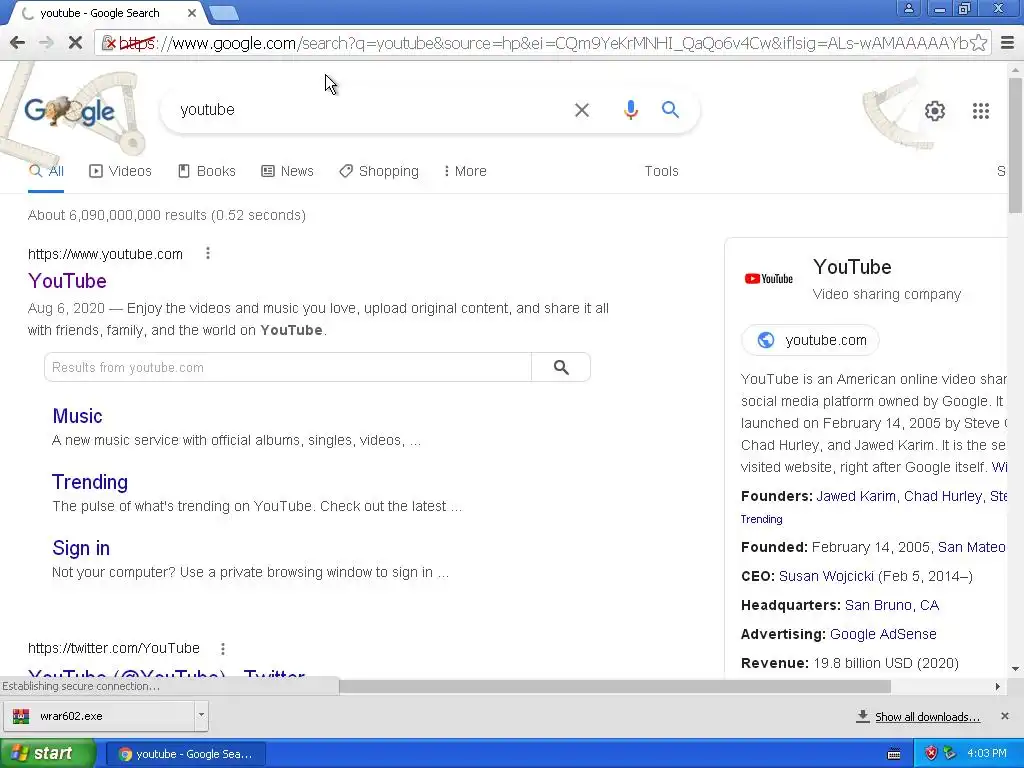Click the San Mateo founded location link
This screenshot has width=1024, height=768.
971,547
